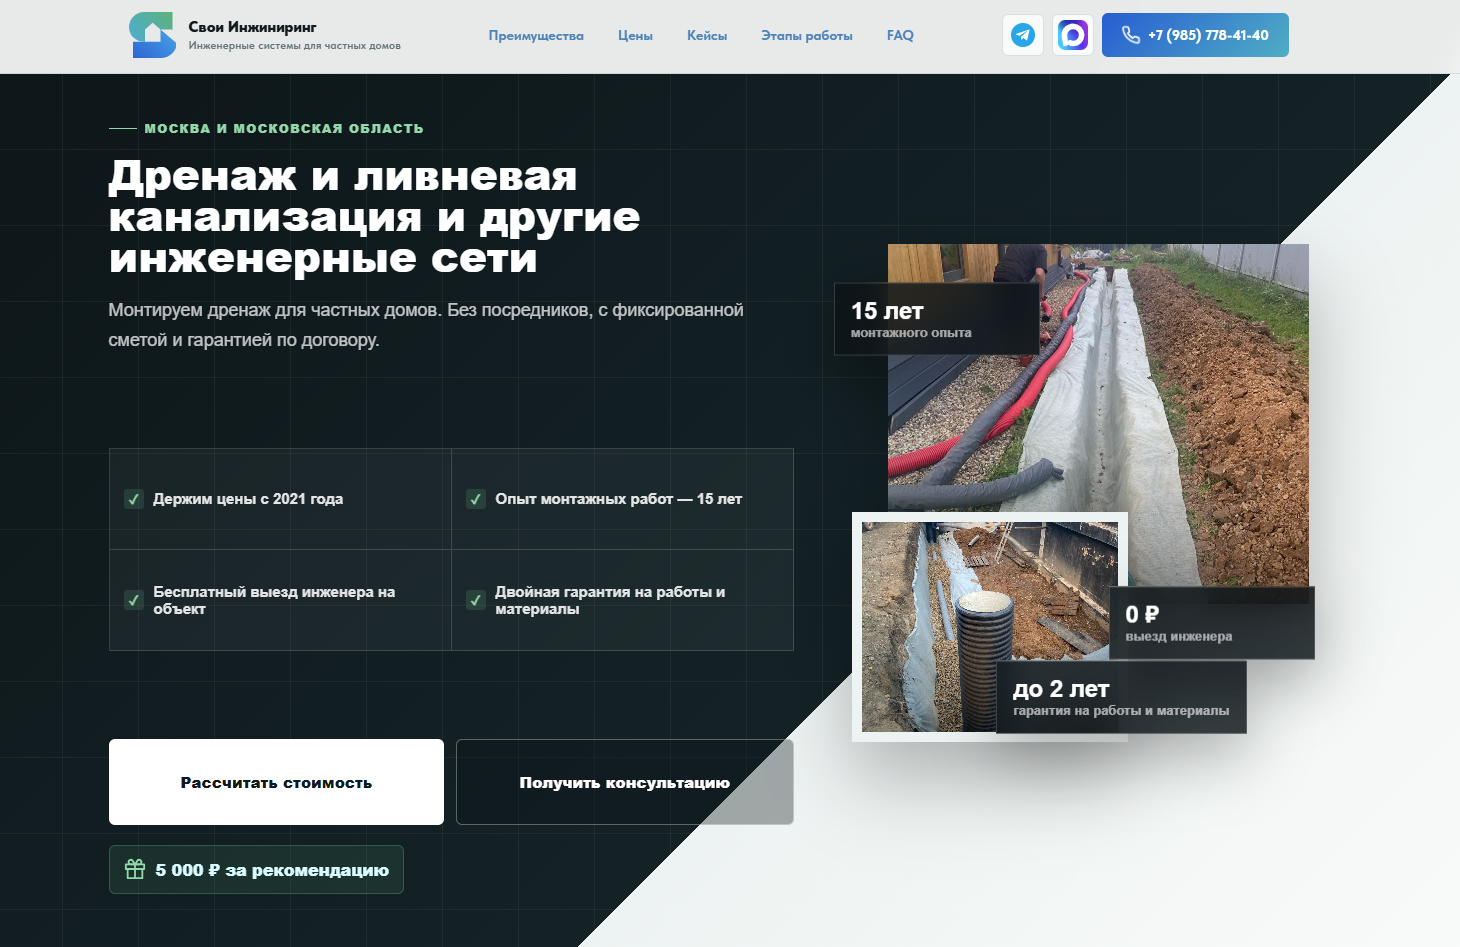Click the Дренаж и ливневая канализация heading
The height and width of the screenshot is (947, 1460).
pyautogui.click(x=375, y=217)
